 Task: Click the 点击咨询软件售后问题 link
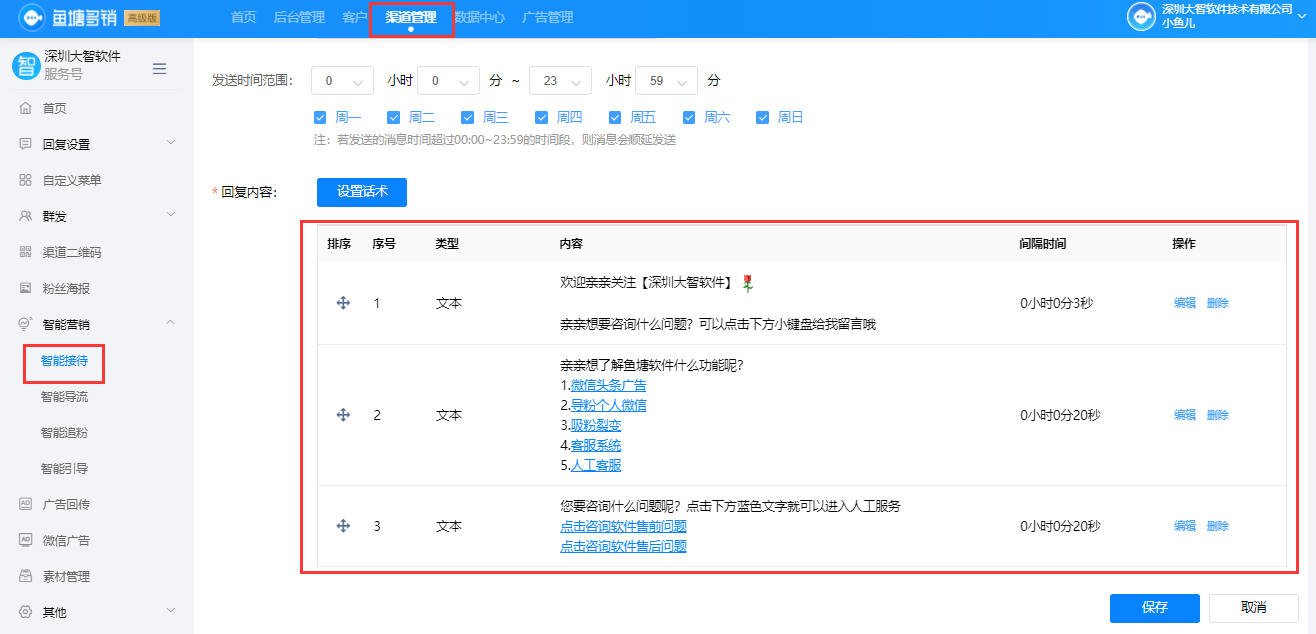[x=623, y=546]
